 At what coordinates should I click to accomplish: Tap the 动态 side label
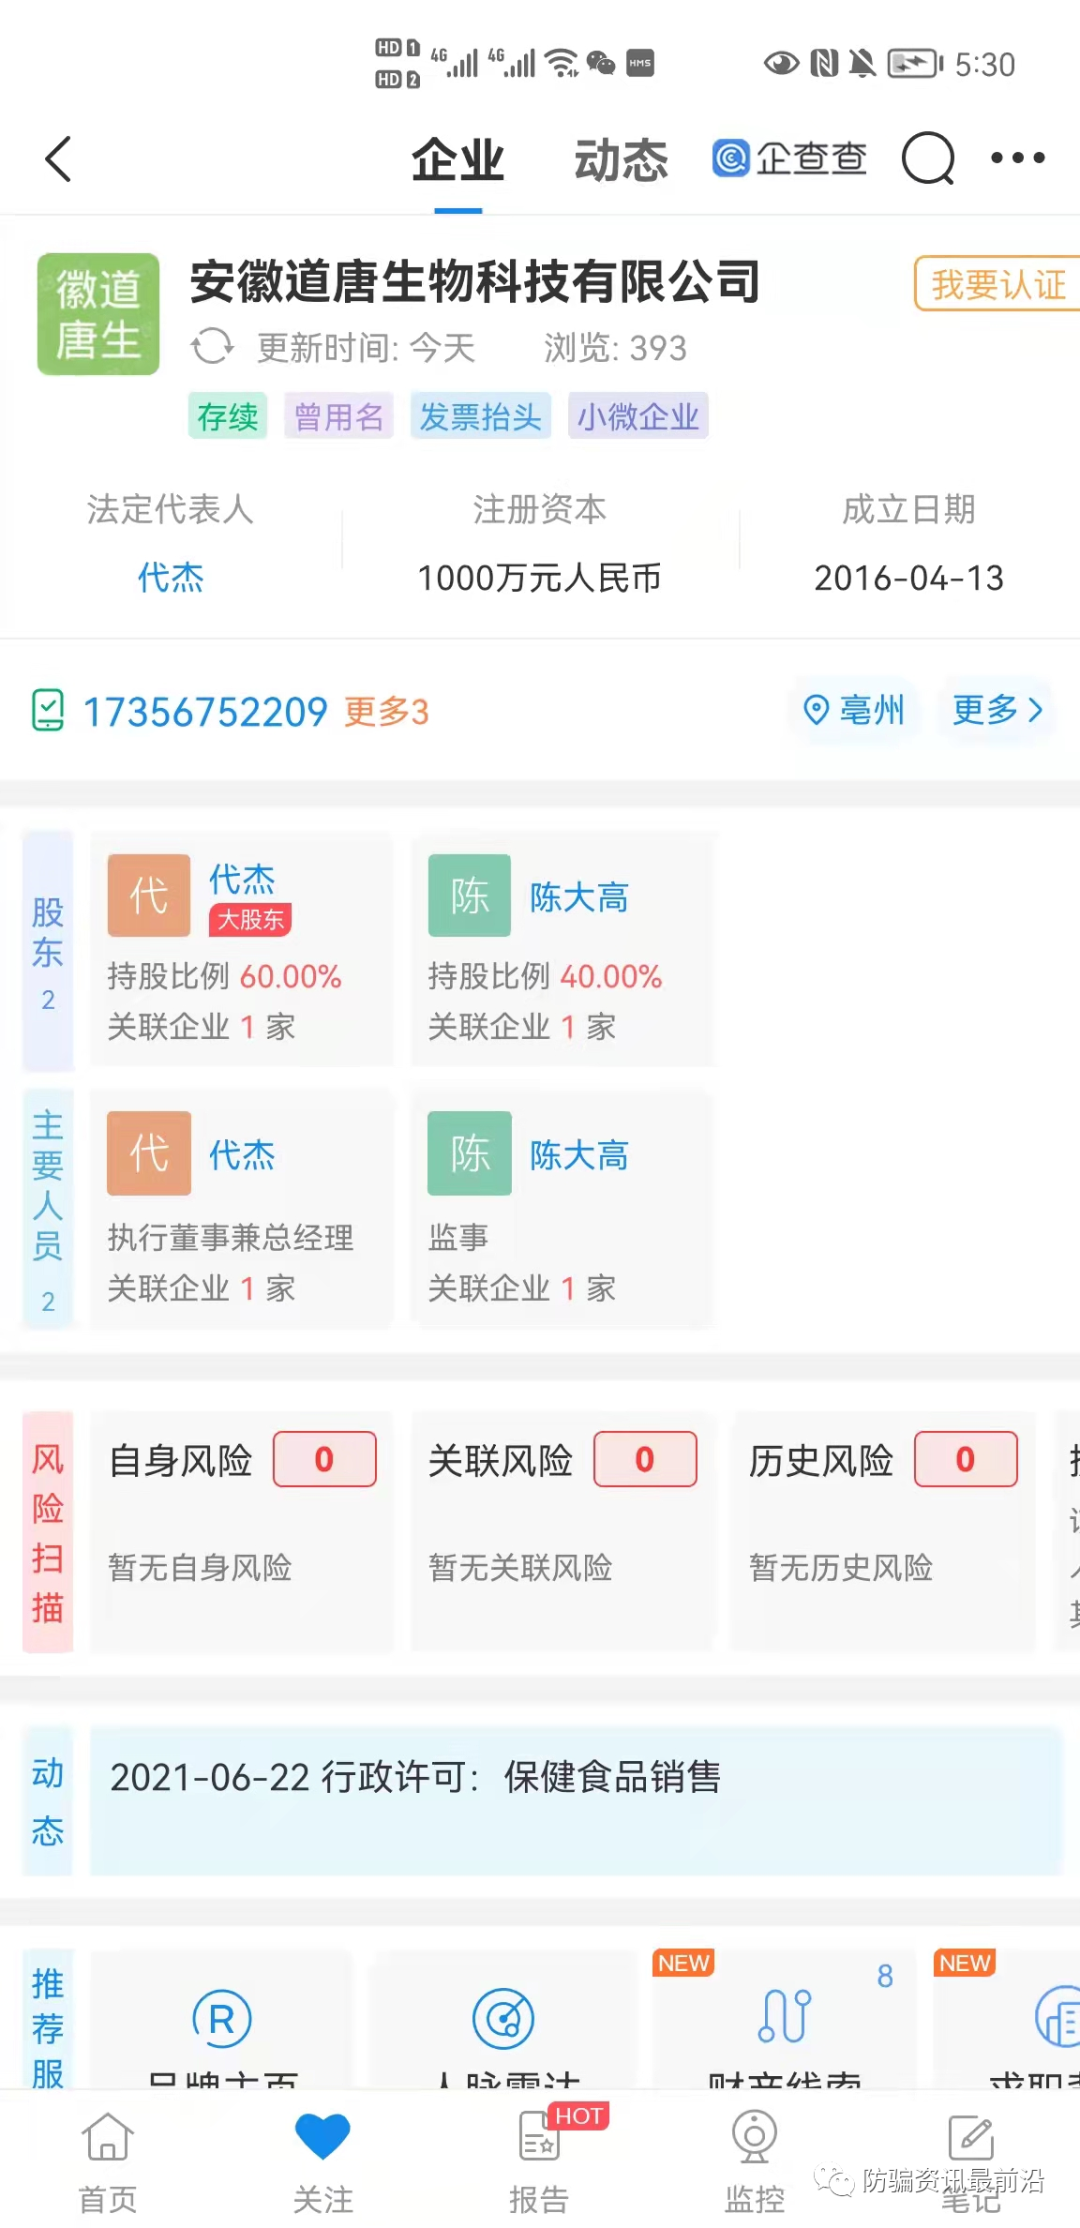[x=48, y=1801]
